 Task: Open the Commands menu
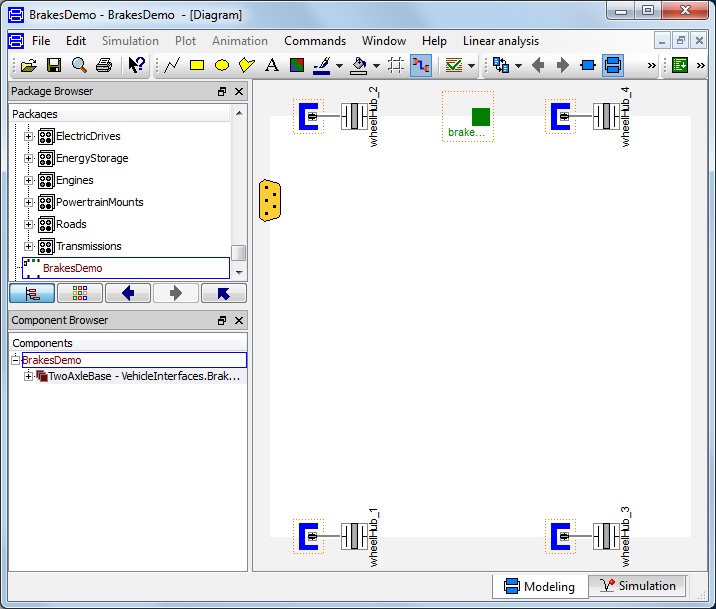(314, 41)
